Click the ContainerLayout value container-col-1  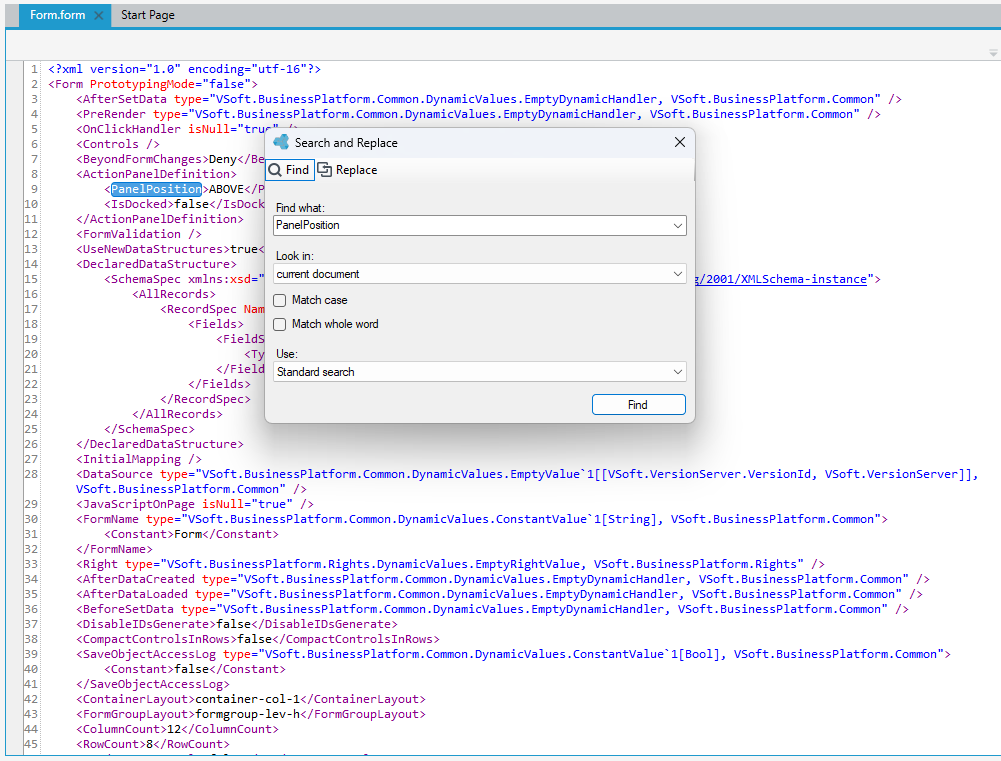coord(248,699)
